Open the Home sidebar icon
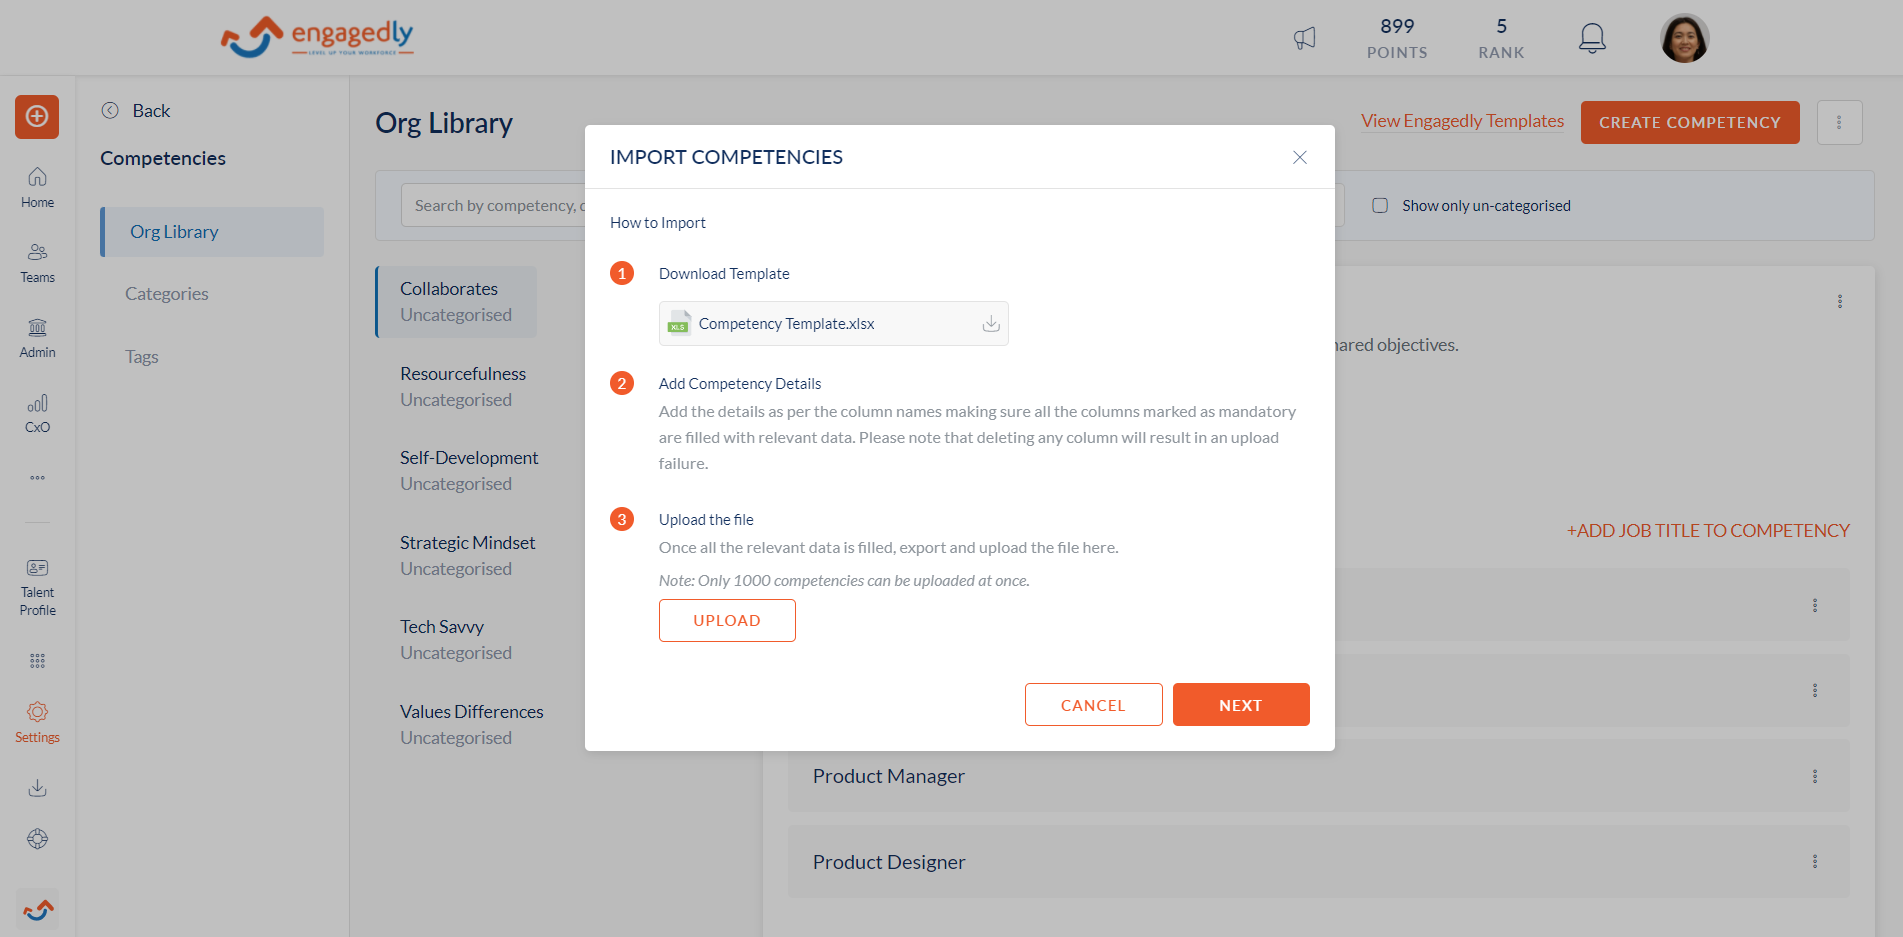Screen dimensions: 1903x937 pos(37,187)
